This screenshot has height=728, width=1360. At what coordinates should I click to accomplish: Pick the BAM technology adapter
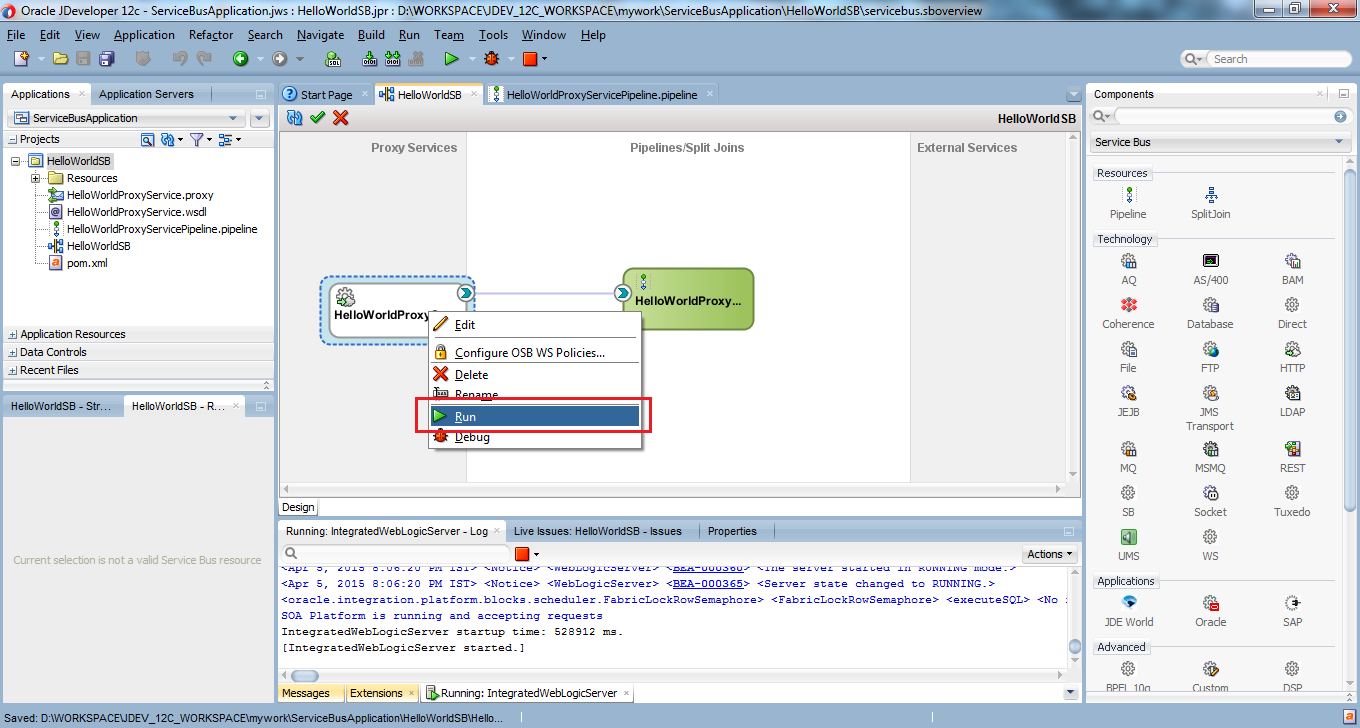(1292, 269)
